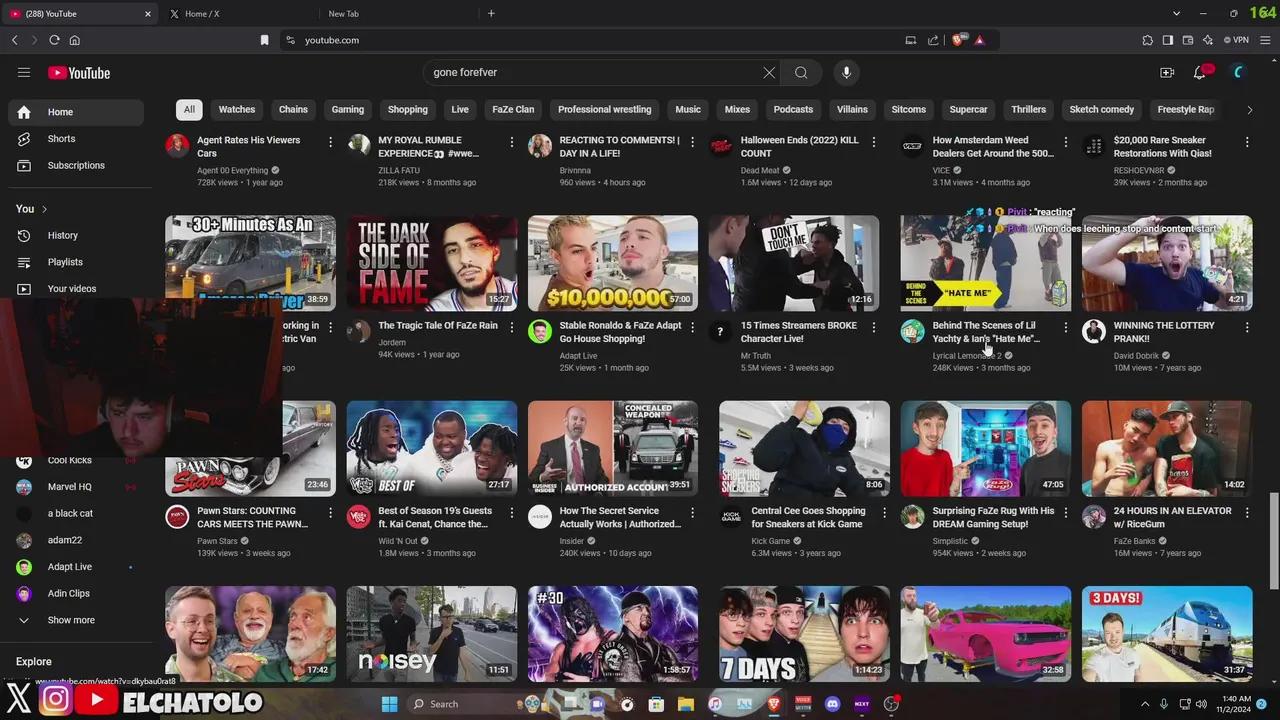Open the Create video icon
The width and height of the screenshot is (1280, 720).
click(1167, 72)
